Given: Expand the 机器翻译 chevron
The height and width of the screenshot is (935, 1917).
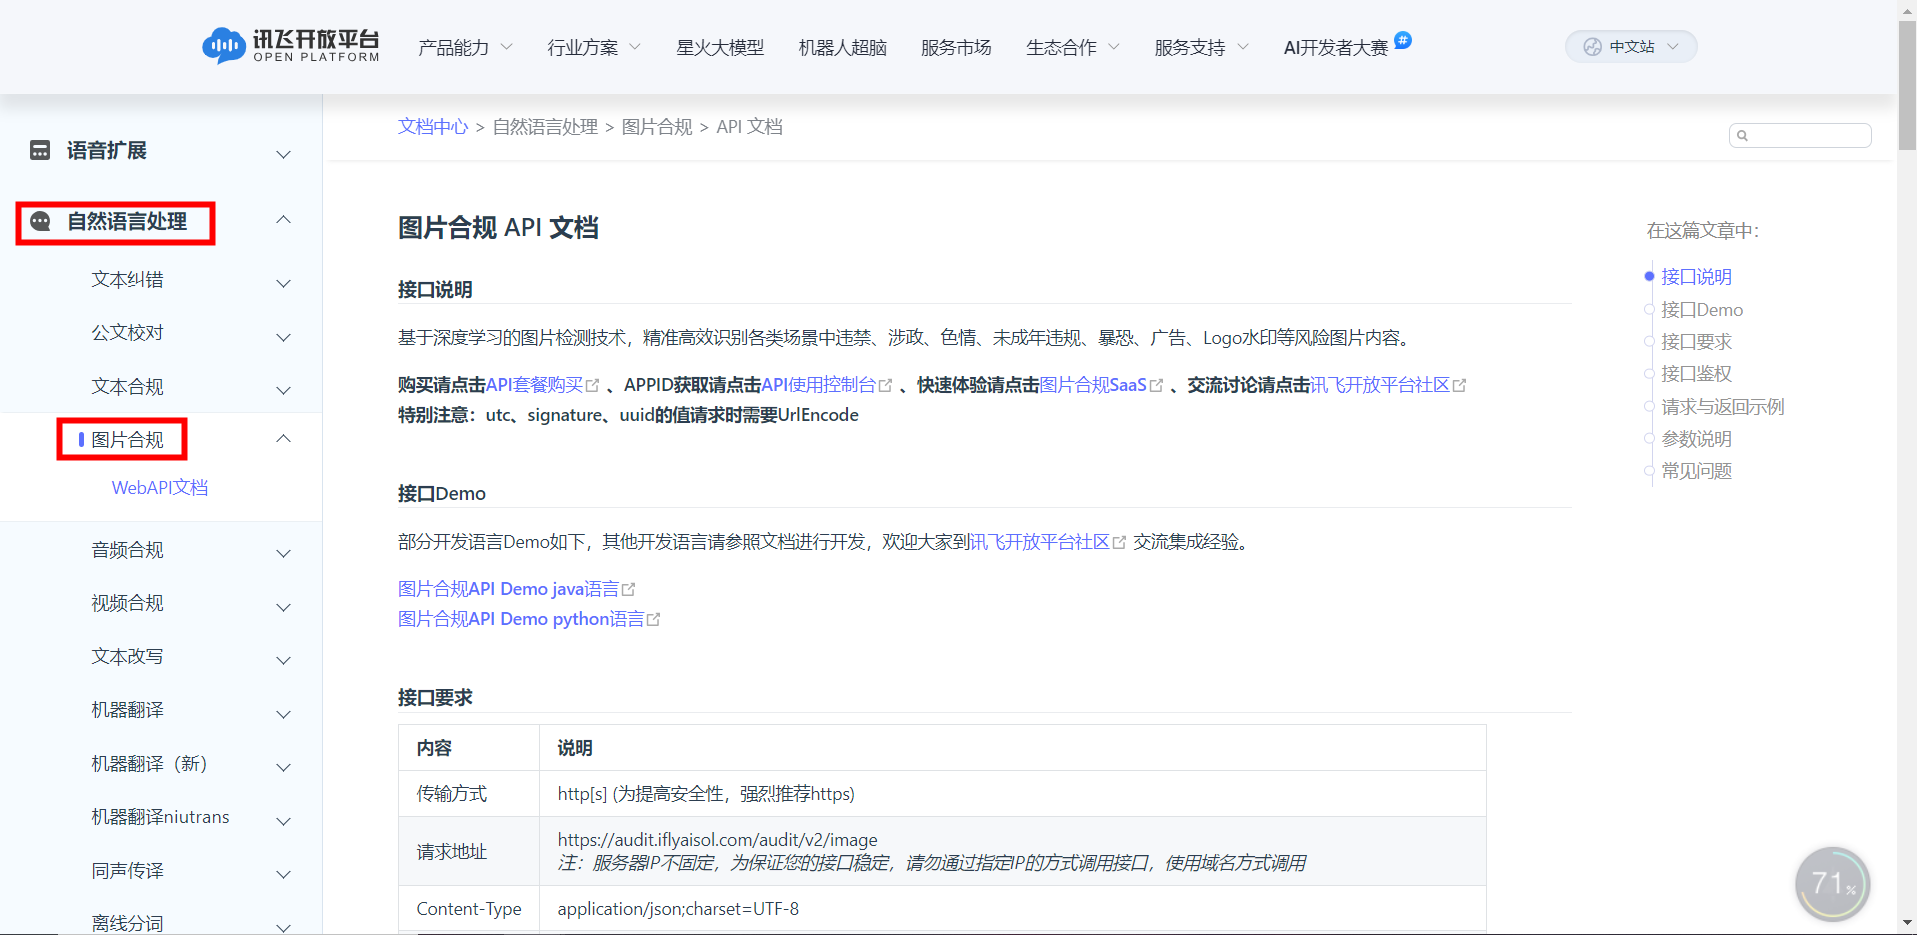Looking at the screenshot, I should [x=284, y=714].
